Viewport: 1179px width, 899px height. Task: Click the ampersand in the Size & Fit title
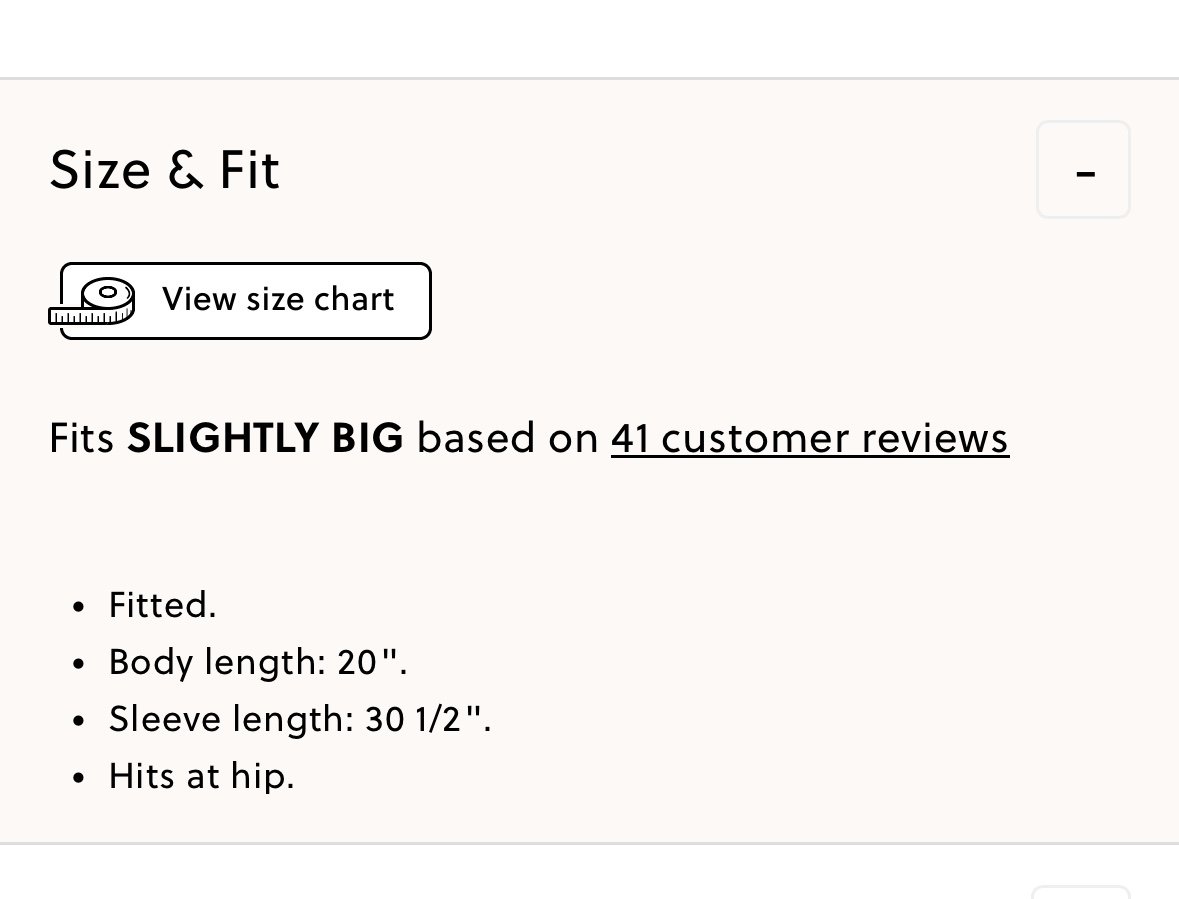point(185,170)
